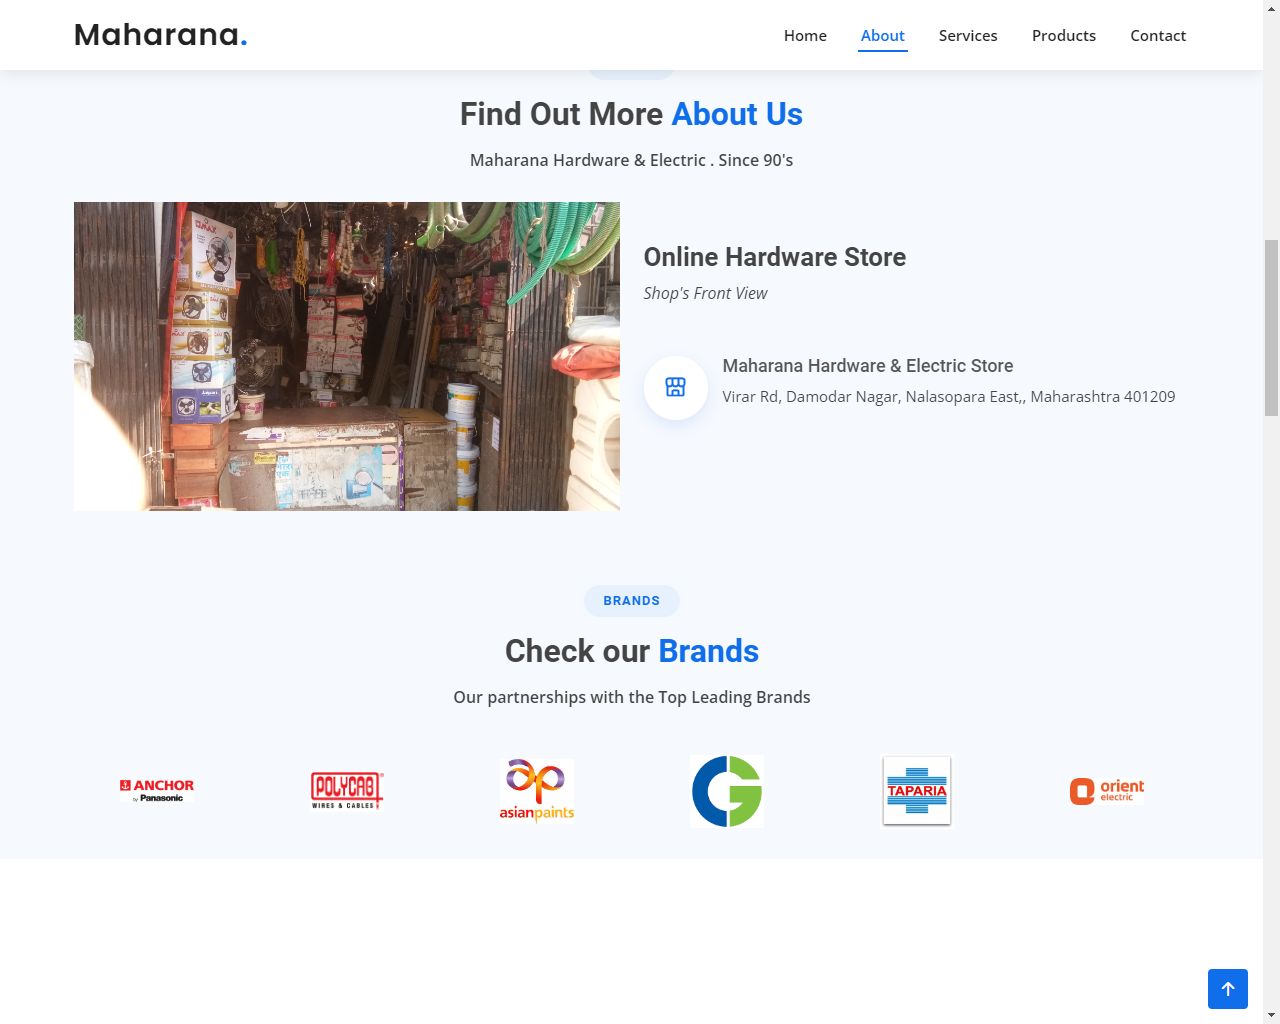Open the Services nav link
This screenshot has height=1024, width=1280.
point(968,35)
